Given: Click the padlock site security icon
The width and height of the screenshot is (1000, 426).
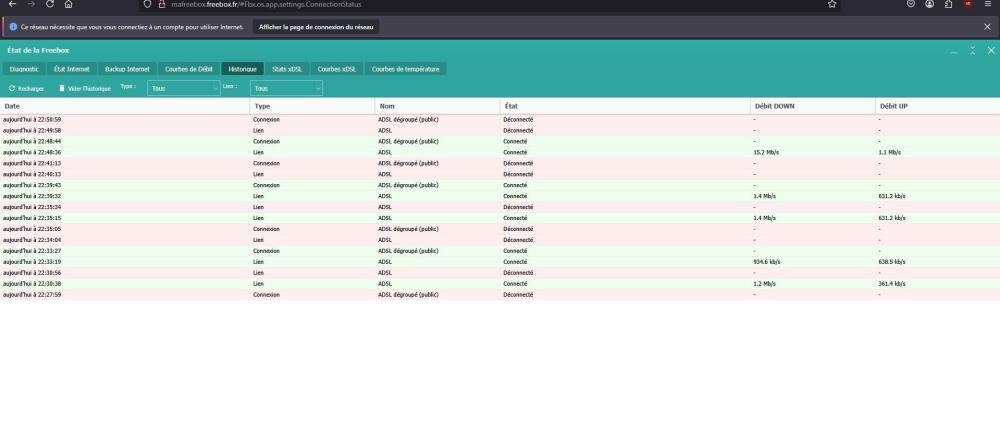Looking at the screenshot, I should [x=162, y=4].
